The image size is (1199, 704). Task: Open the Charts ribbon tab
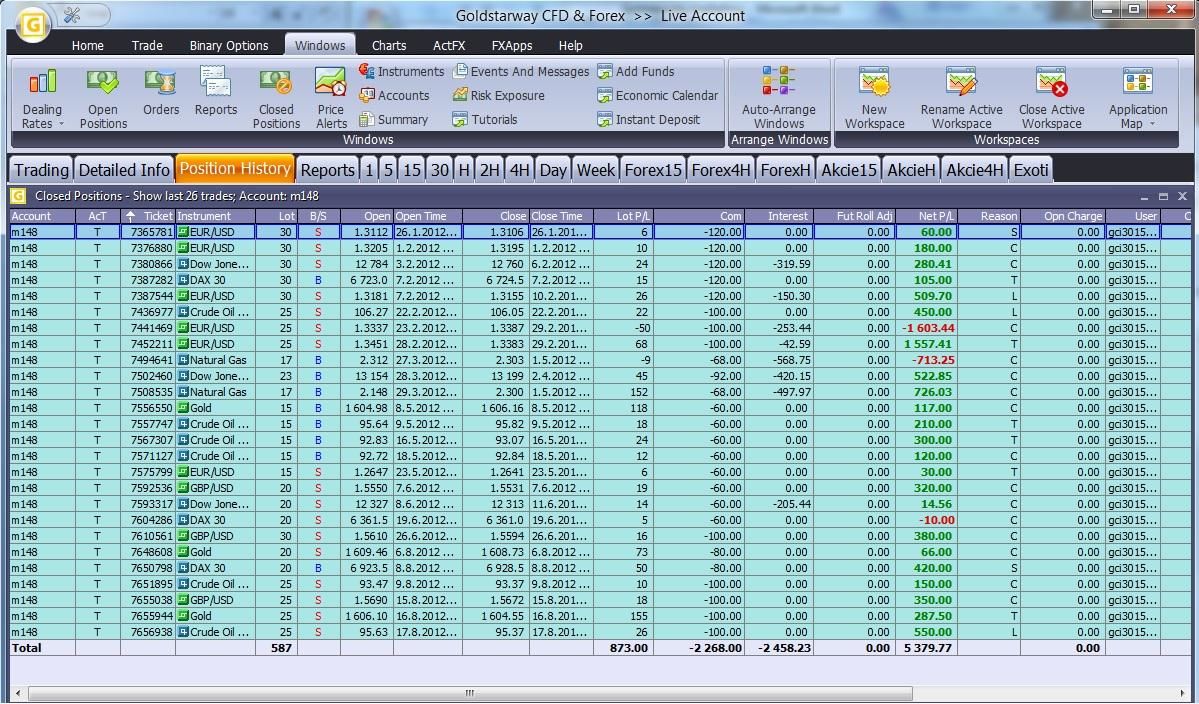point(388,45)
